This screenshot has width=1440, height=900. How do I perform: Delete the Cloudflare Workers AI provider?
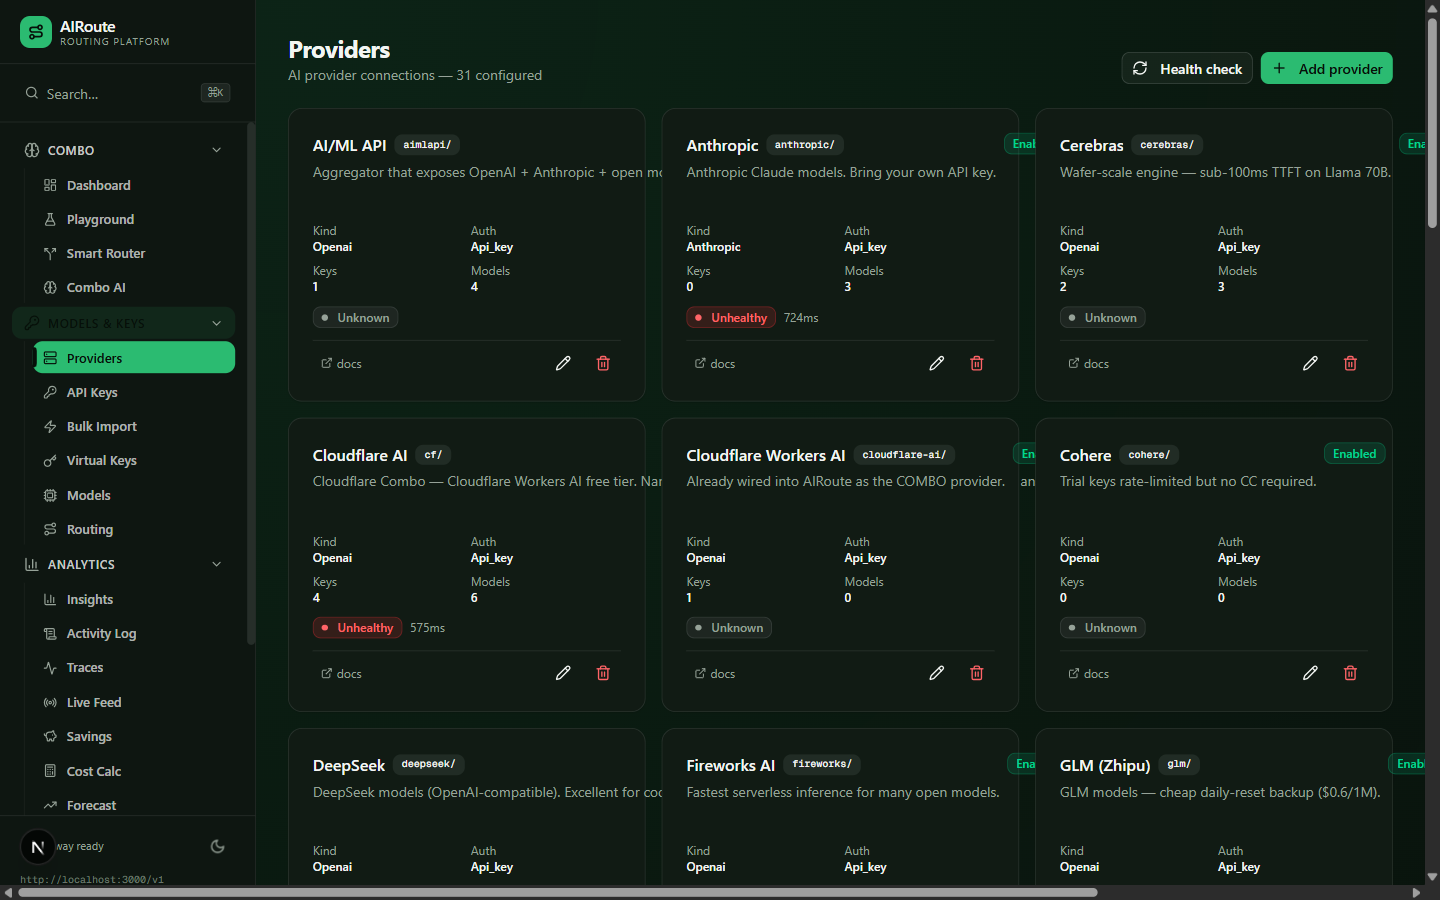[x=977, y=673]
